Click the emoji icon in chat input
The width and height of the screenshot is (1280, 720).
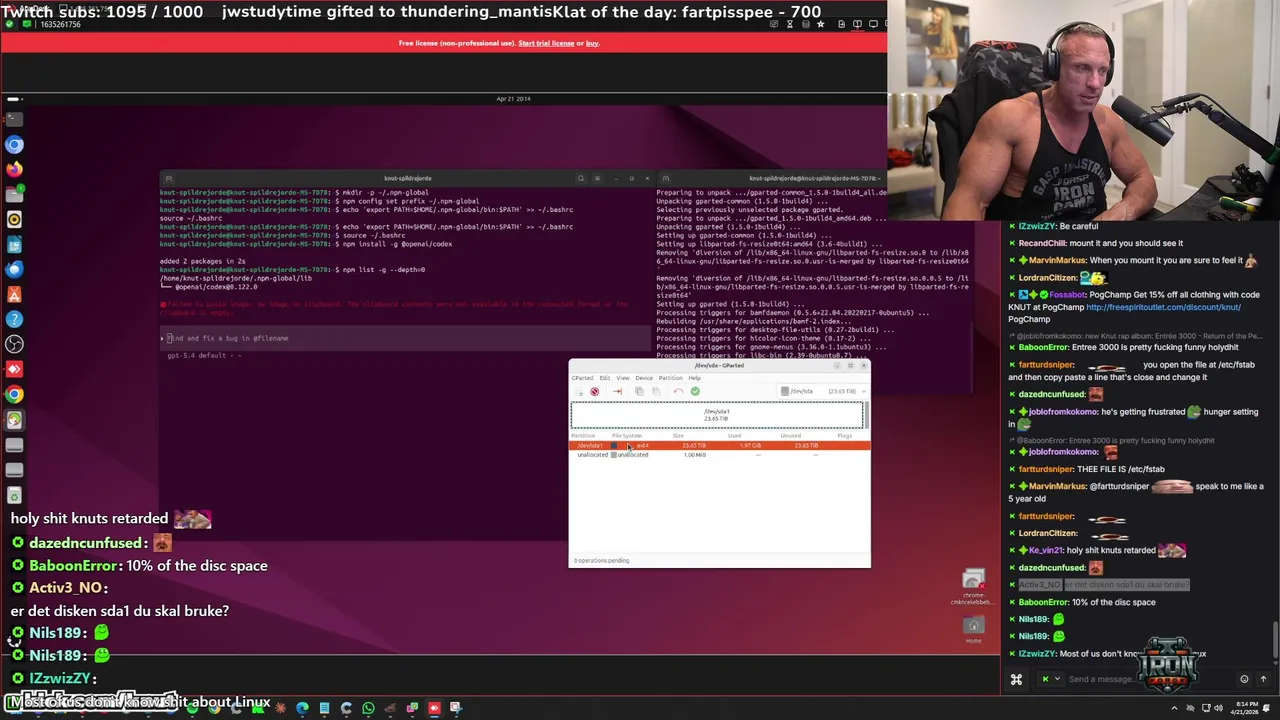pyautogui.click(x=1244, y=679)
